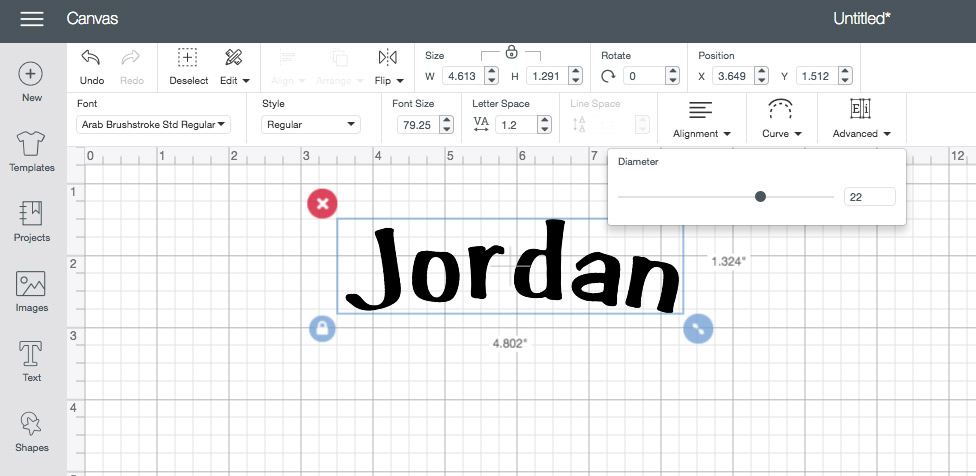The height and width of the screenshot is (476, 976).
Task: Click the resize handle on text box
Action: coord(698,329)
